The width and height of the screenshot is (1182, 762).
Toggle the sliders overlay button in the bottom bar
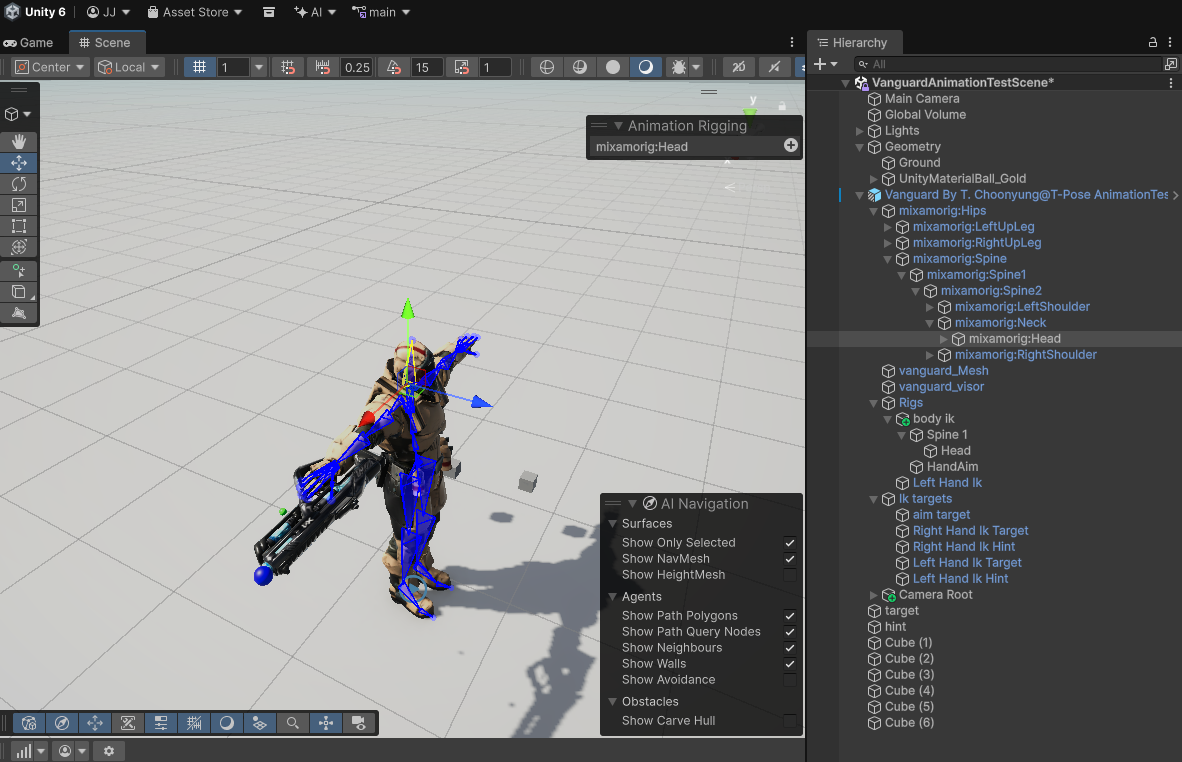[x=161, y=723]
